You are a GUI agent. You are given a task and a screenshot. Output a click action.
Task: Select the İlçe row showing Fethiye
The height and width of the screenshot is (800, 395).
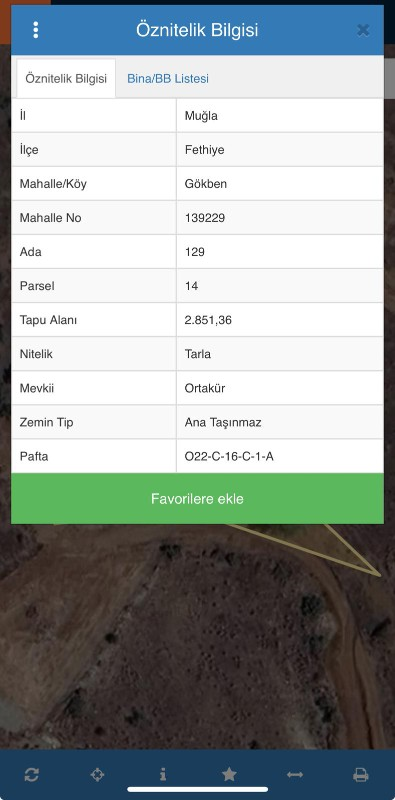pos(198,149)
